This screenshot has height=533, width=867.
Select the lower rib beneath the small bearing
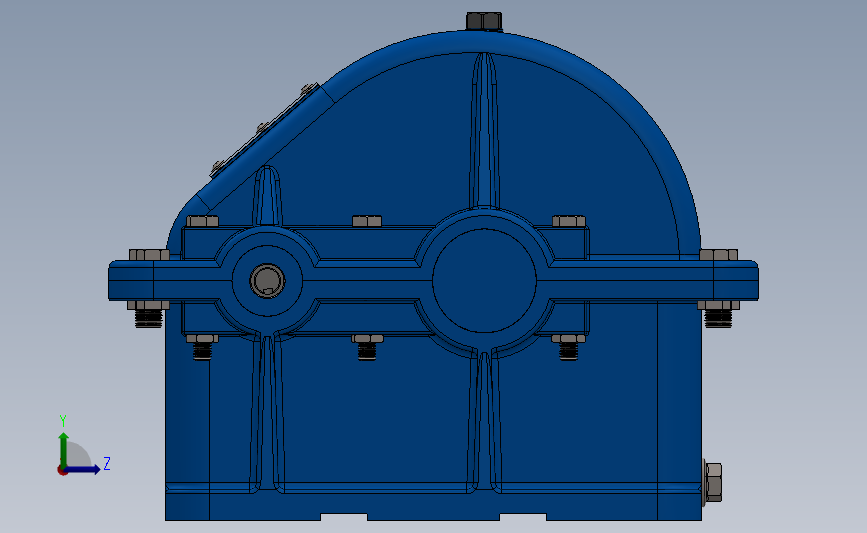(x=268, y=414)
